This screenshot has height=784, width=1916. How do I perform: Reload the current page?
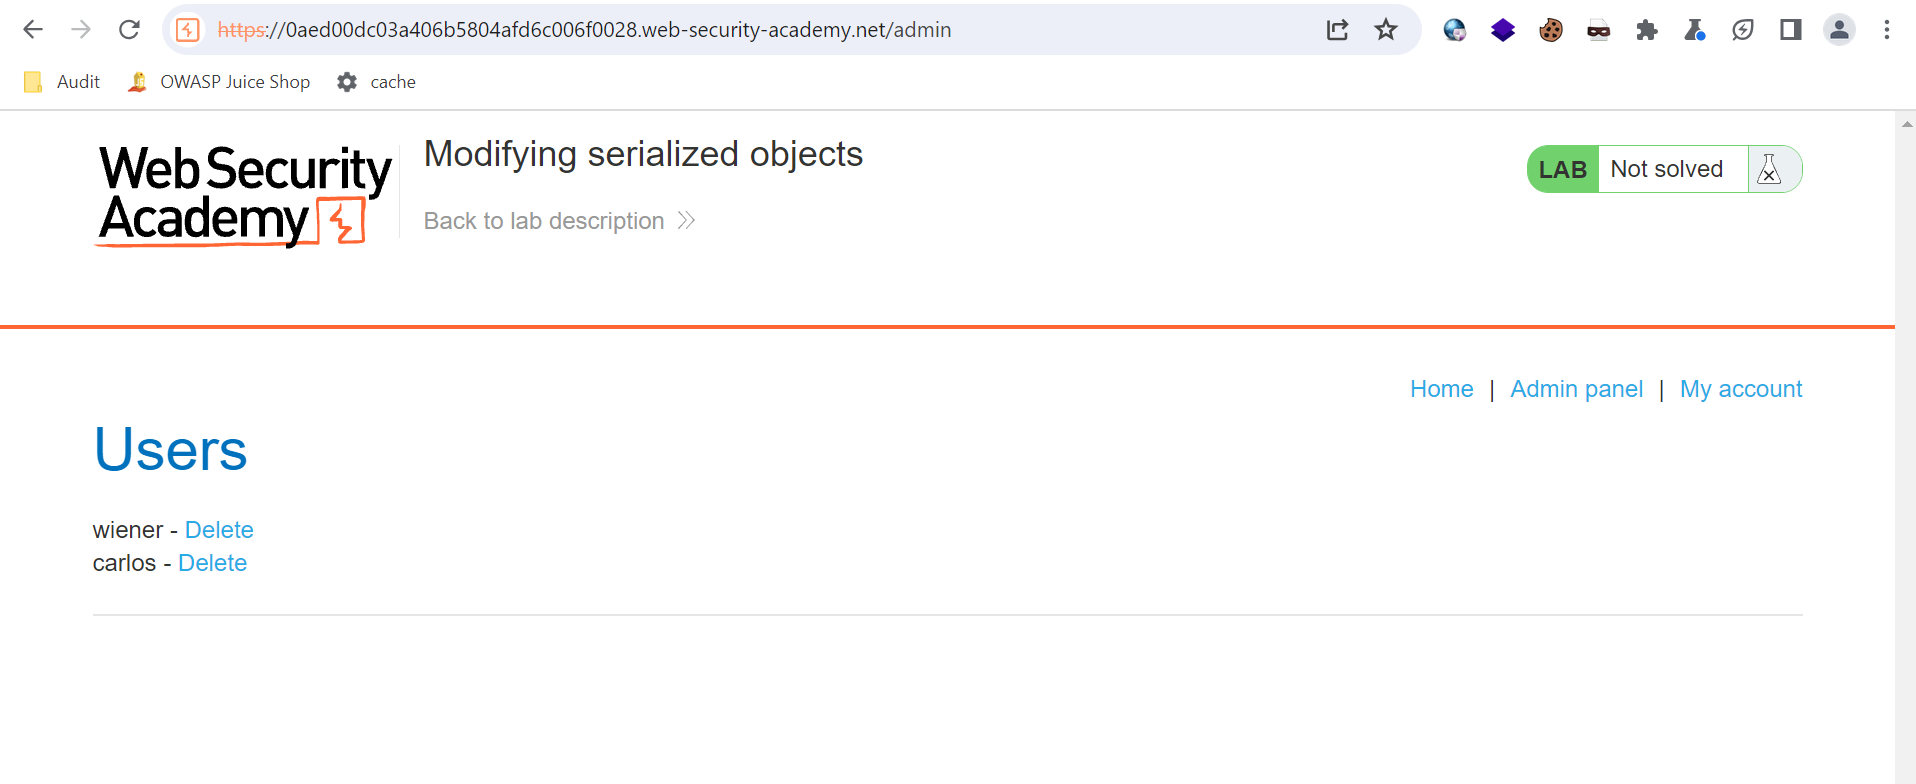pyautogui.click(x=129, y=30)
